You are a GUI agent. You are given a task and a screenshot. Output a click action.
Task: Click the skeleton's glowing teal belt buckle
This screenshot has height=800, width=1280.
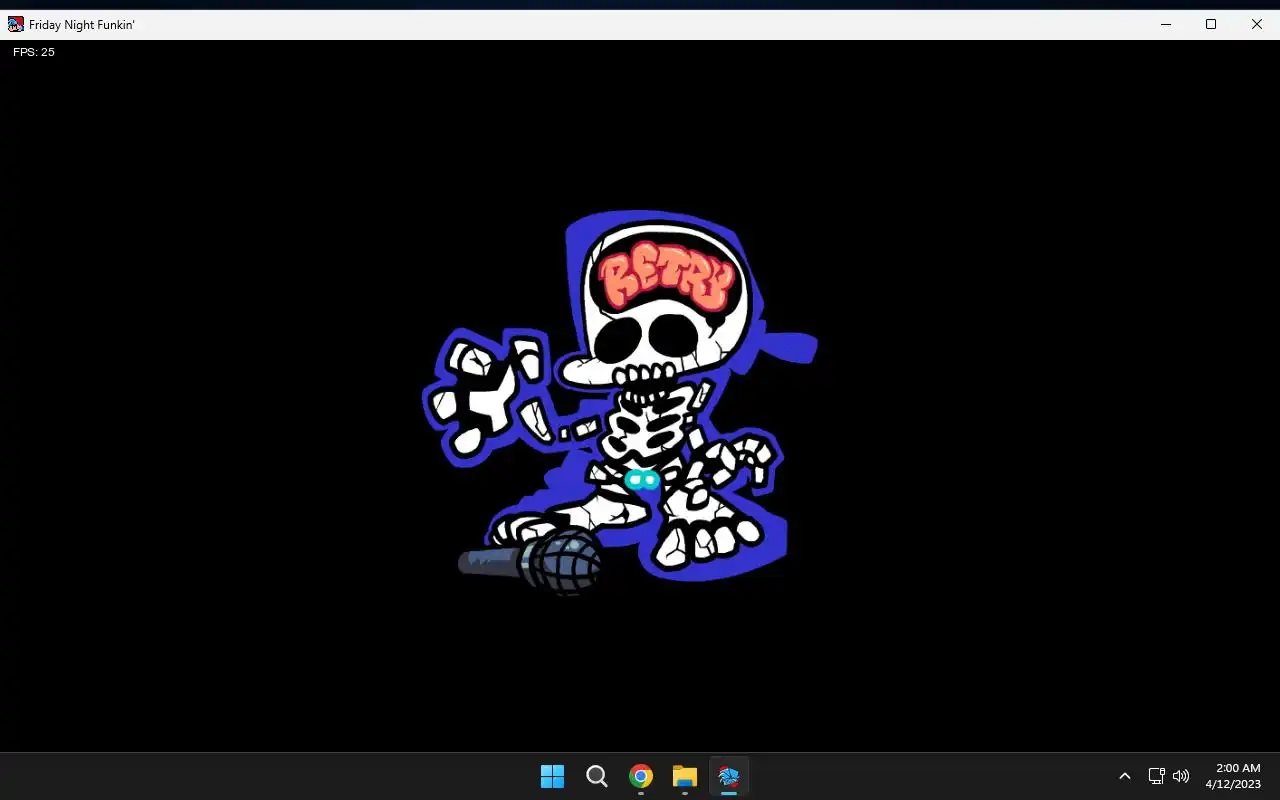click(642, 480)
